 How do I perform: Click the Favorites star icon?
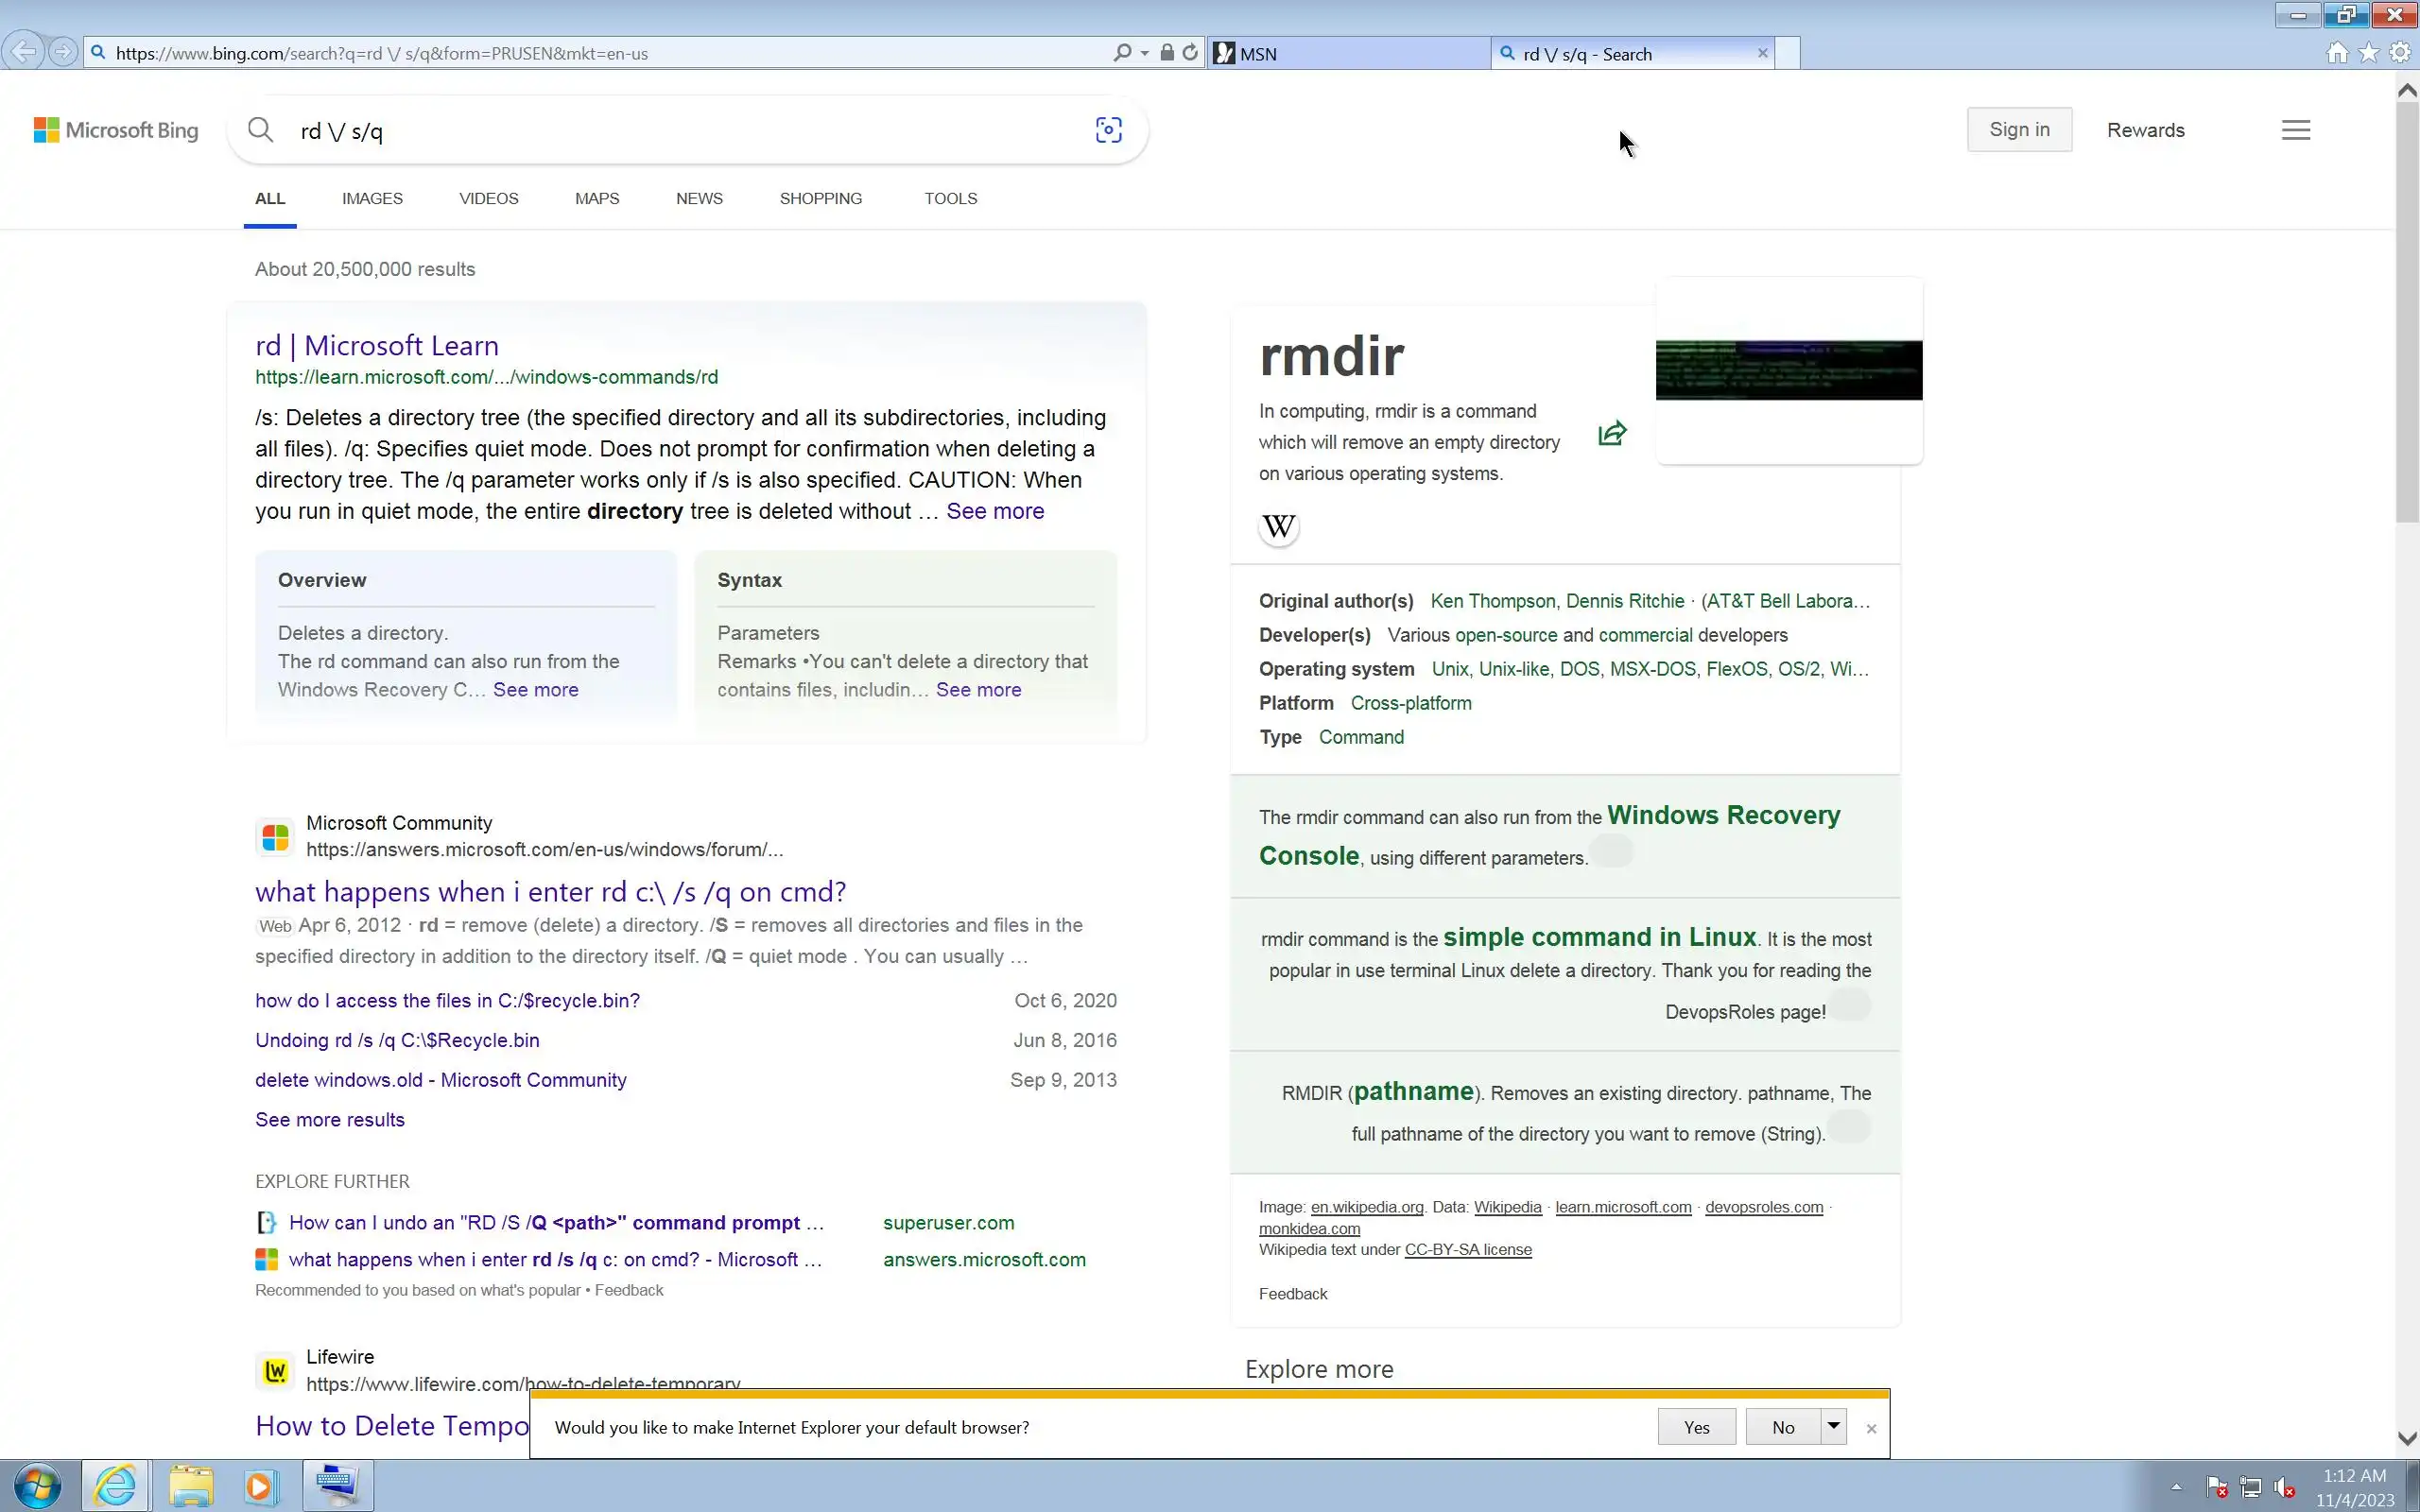(x=2369, y=53)
